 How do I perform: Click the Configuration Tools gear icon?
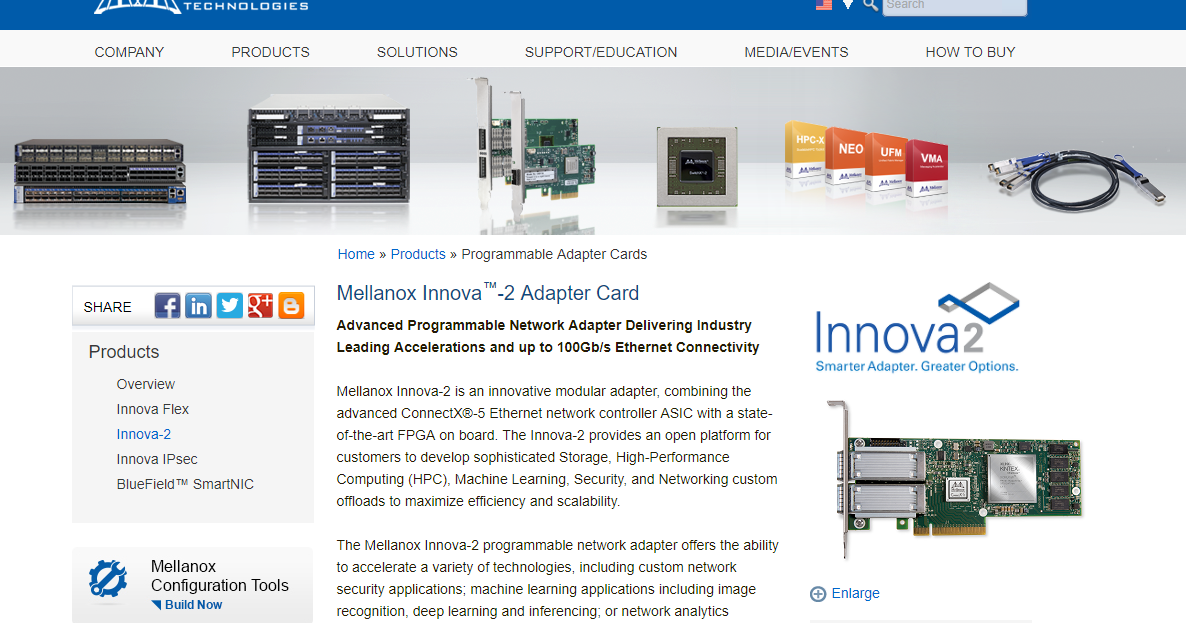pyautogui.click(x=107, y=579)
